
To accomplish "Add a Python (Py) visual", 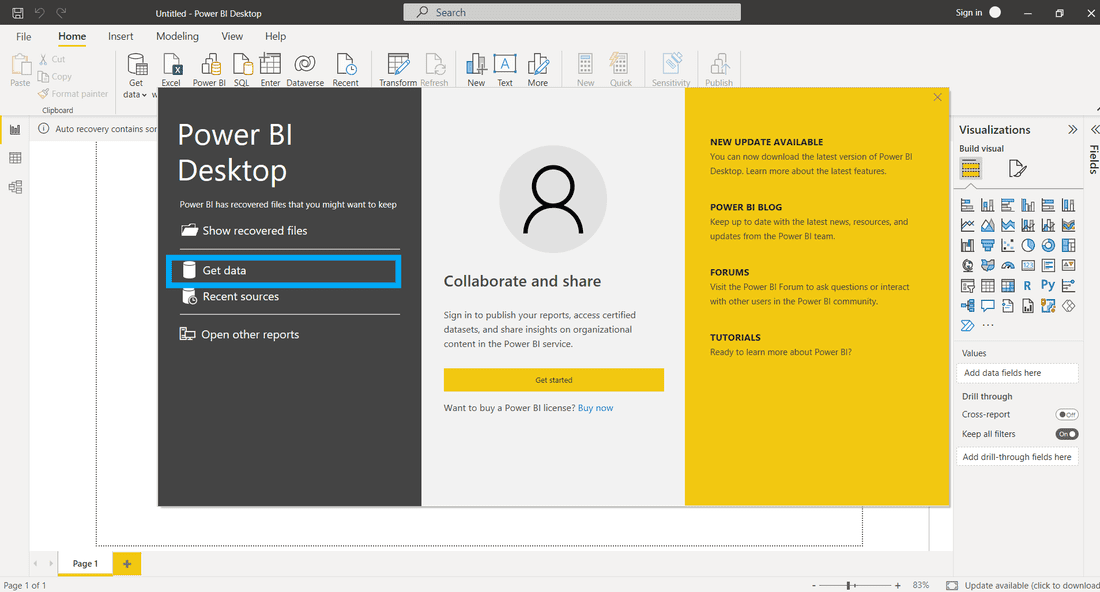I will 1048,285.
